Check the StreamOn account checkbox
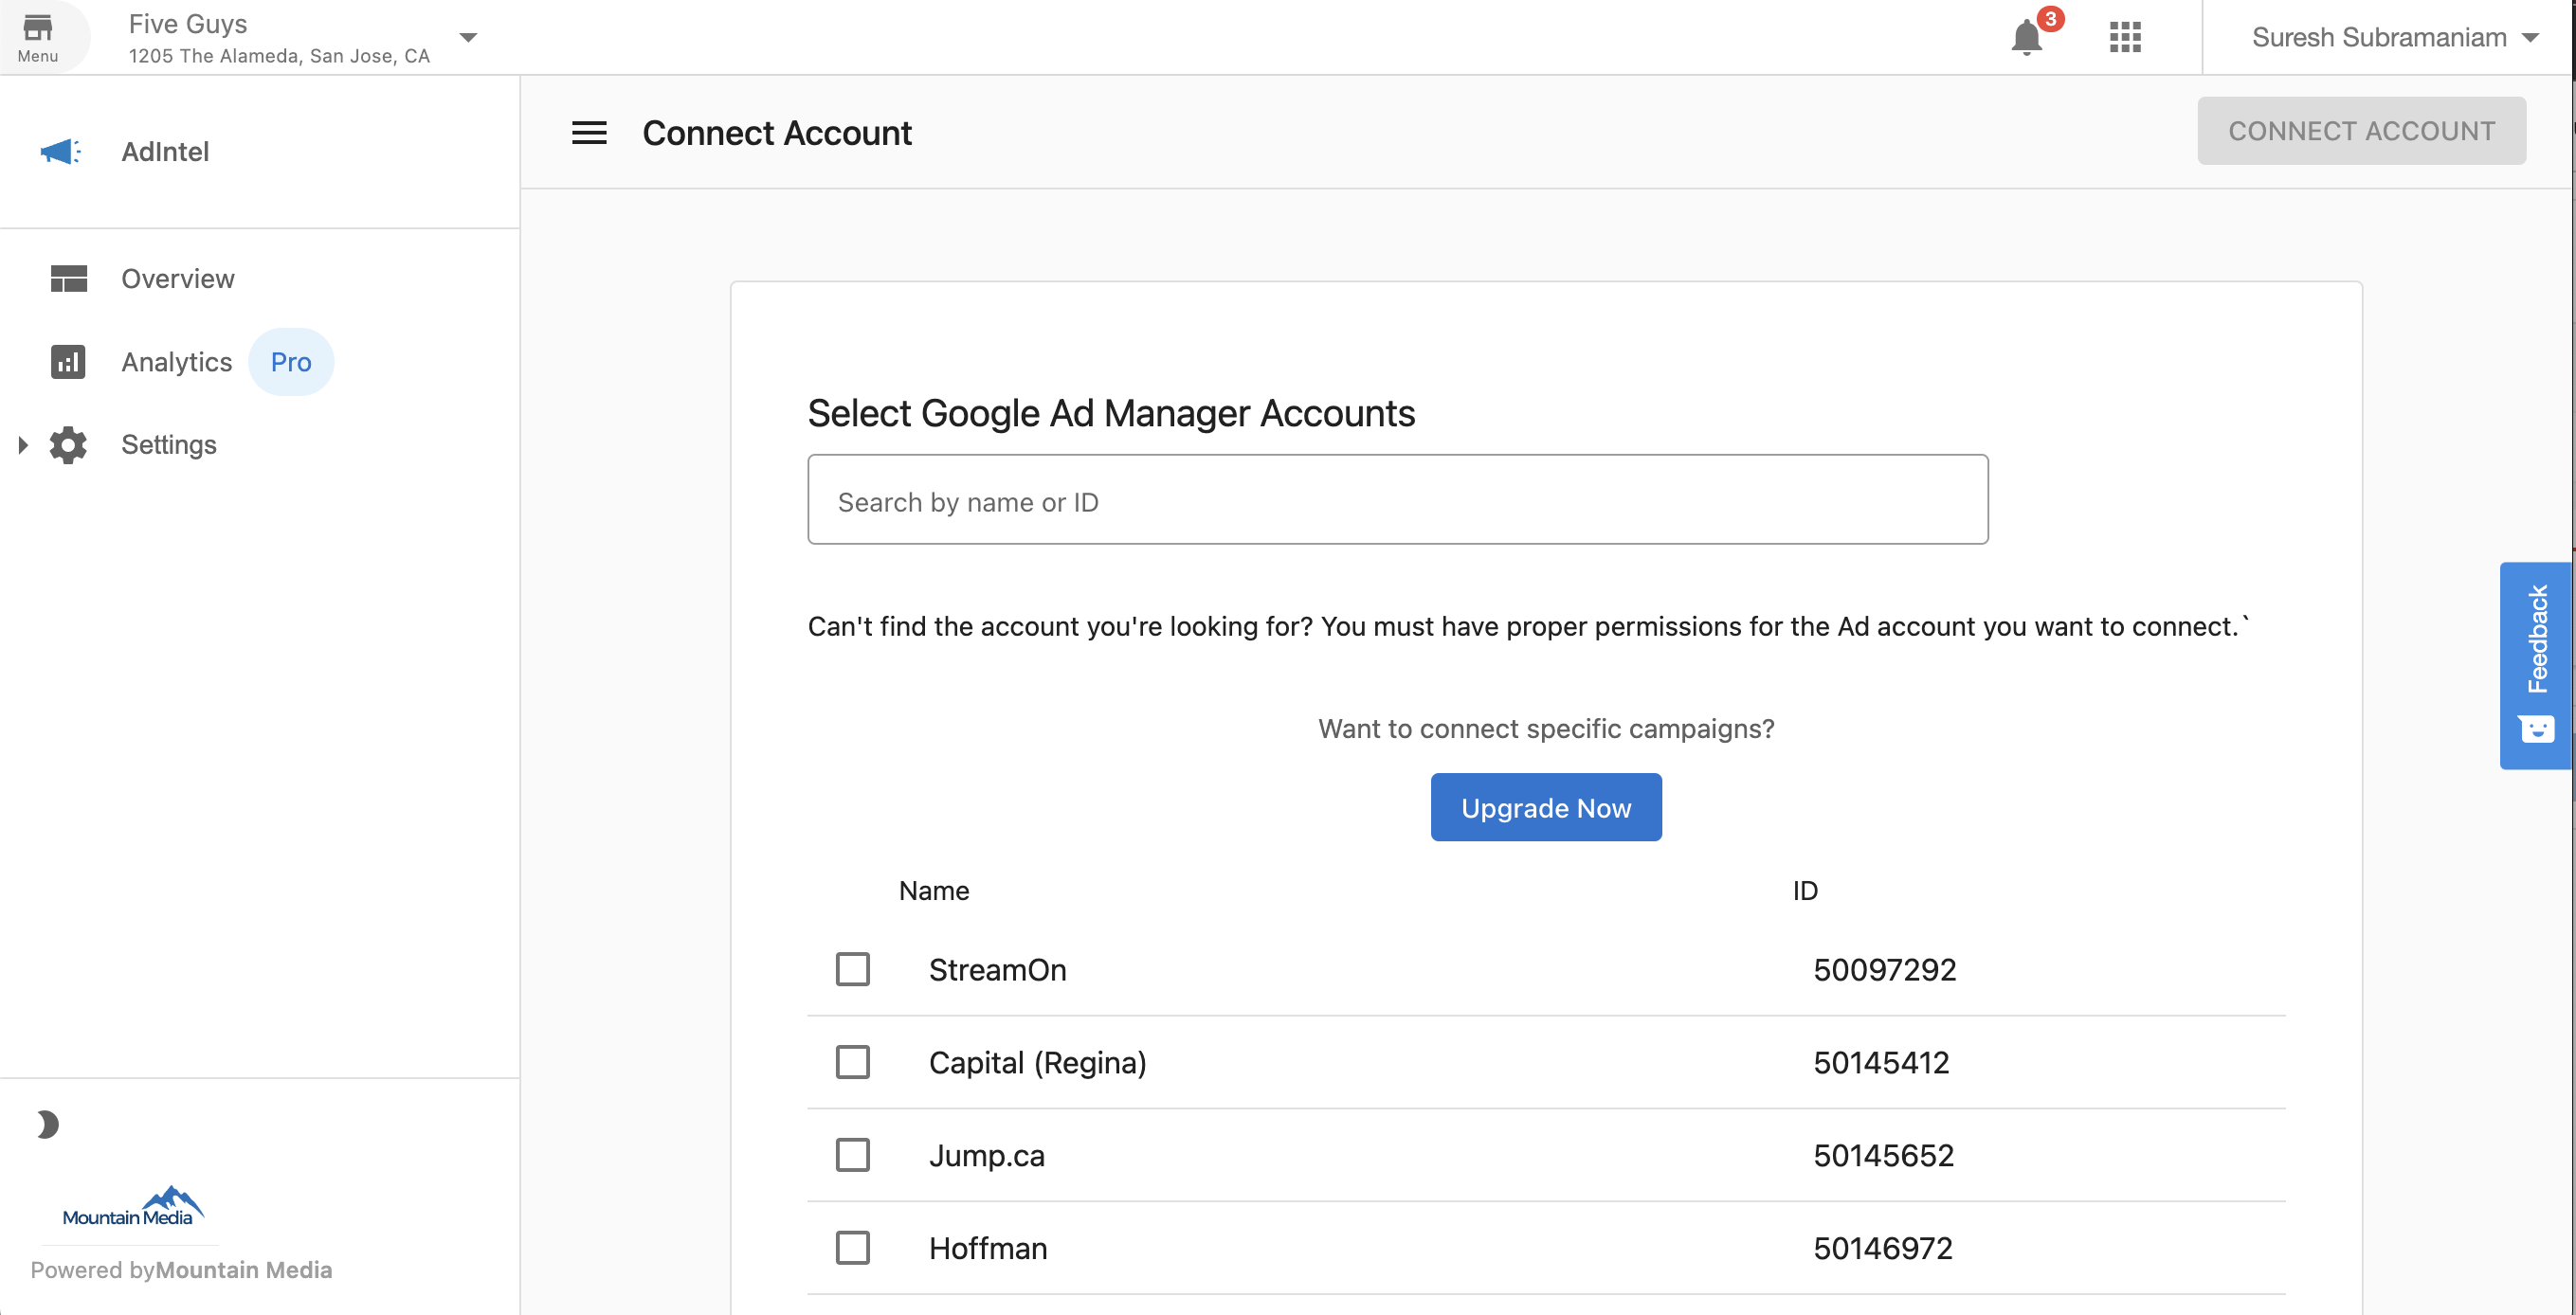Viewport: 2576px width, 1315px height. coord(852,968)
